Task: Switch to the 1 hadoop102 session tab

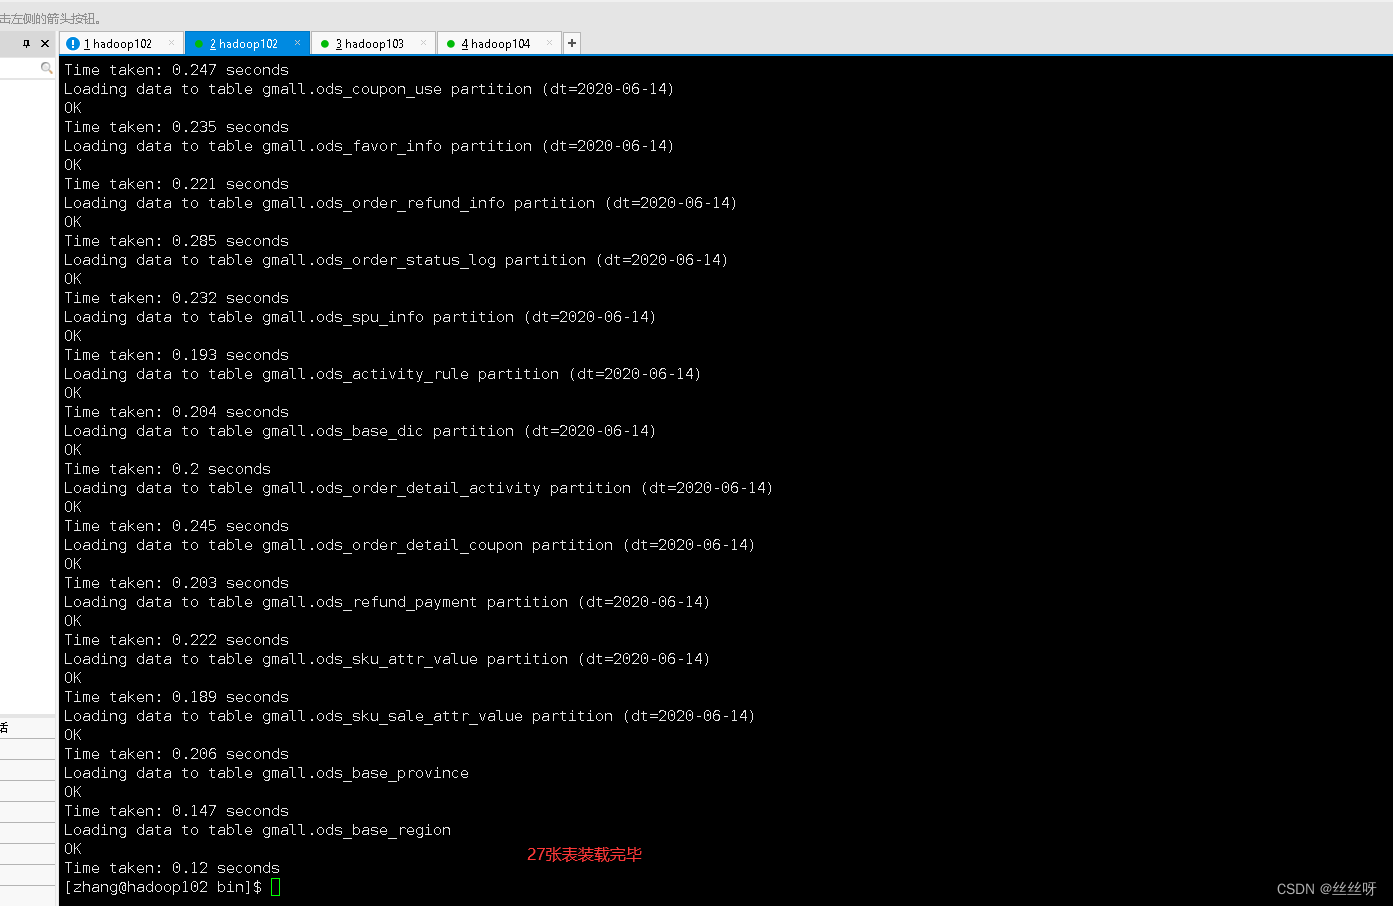Action: [x=122, y=43]
